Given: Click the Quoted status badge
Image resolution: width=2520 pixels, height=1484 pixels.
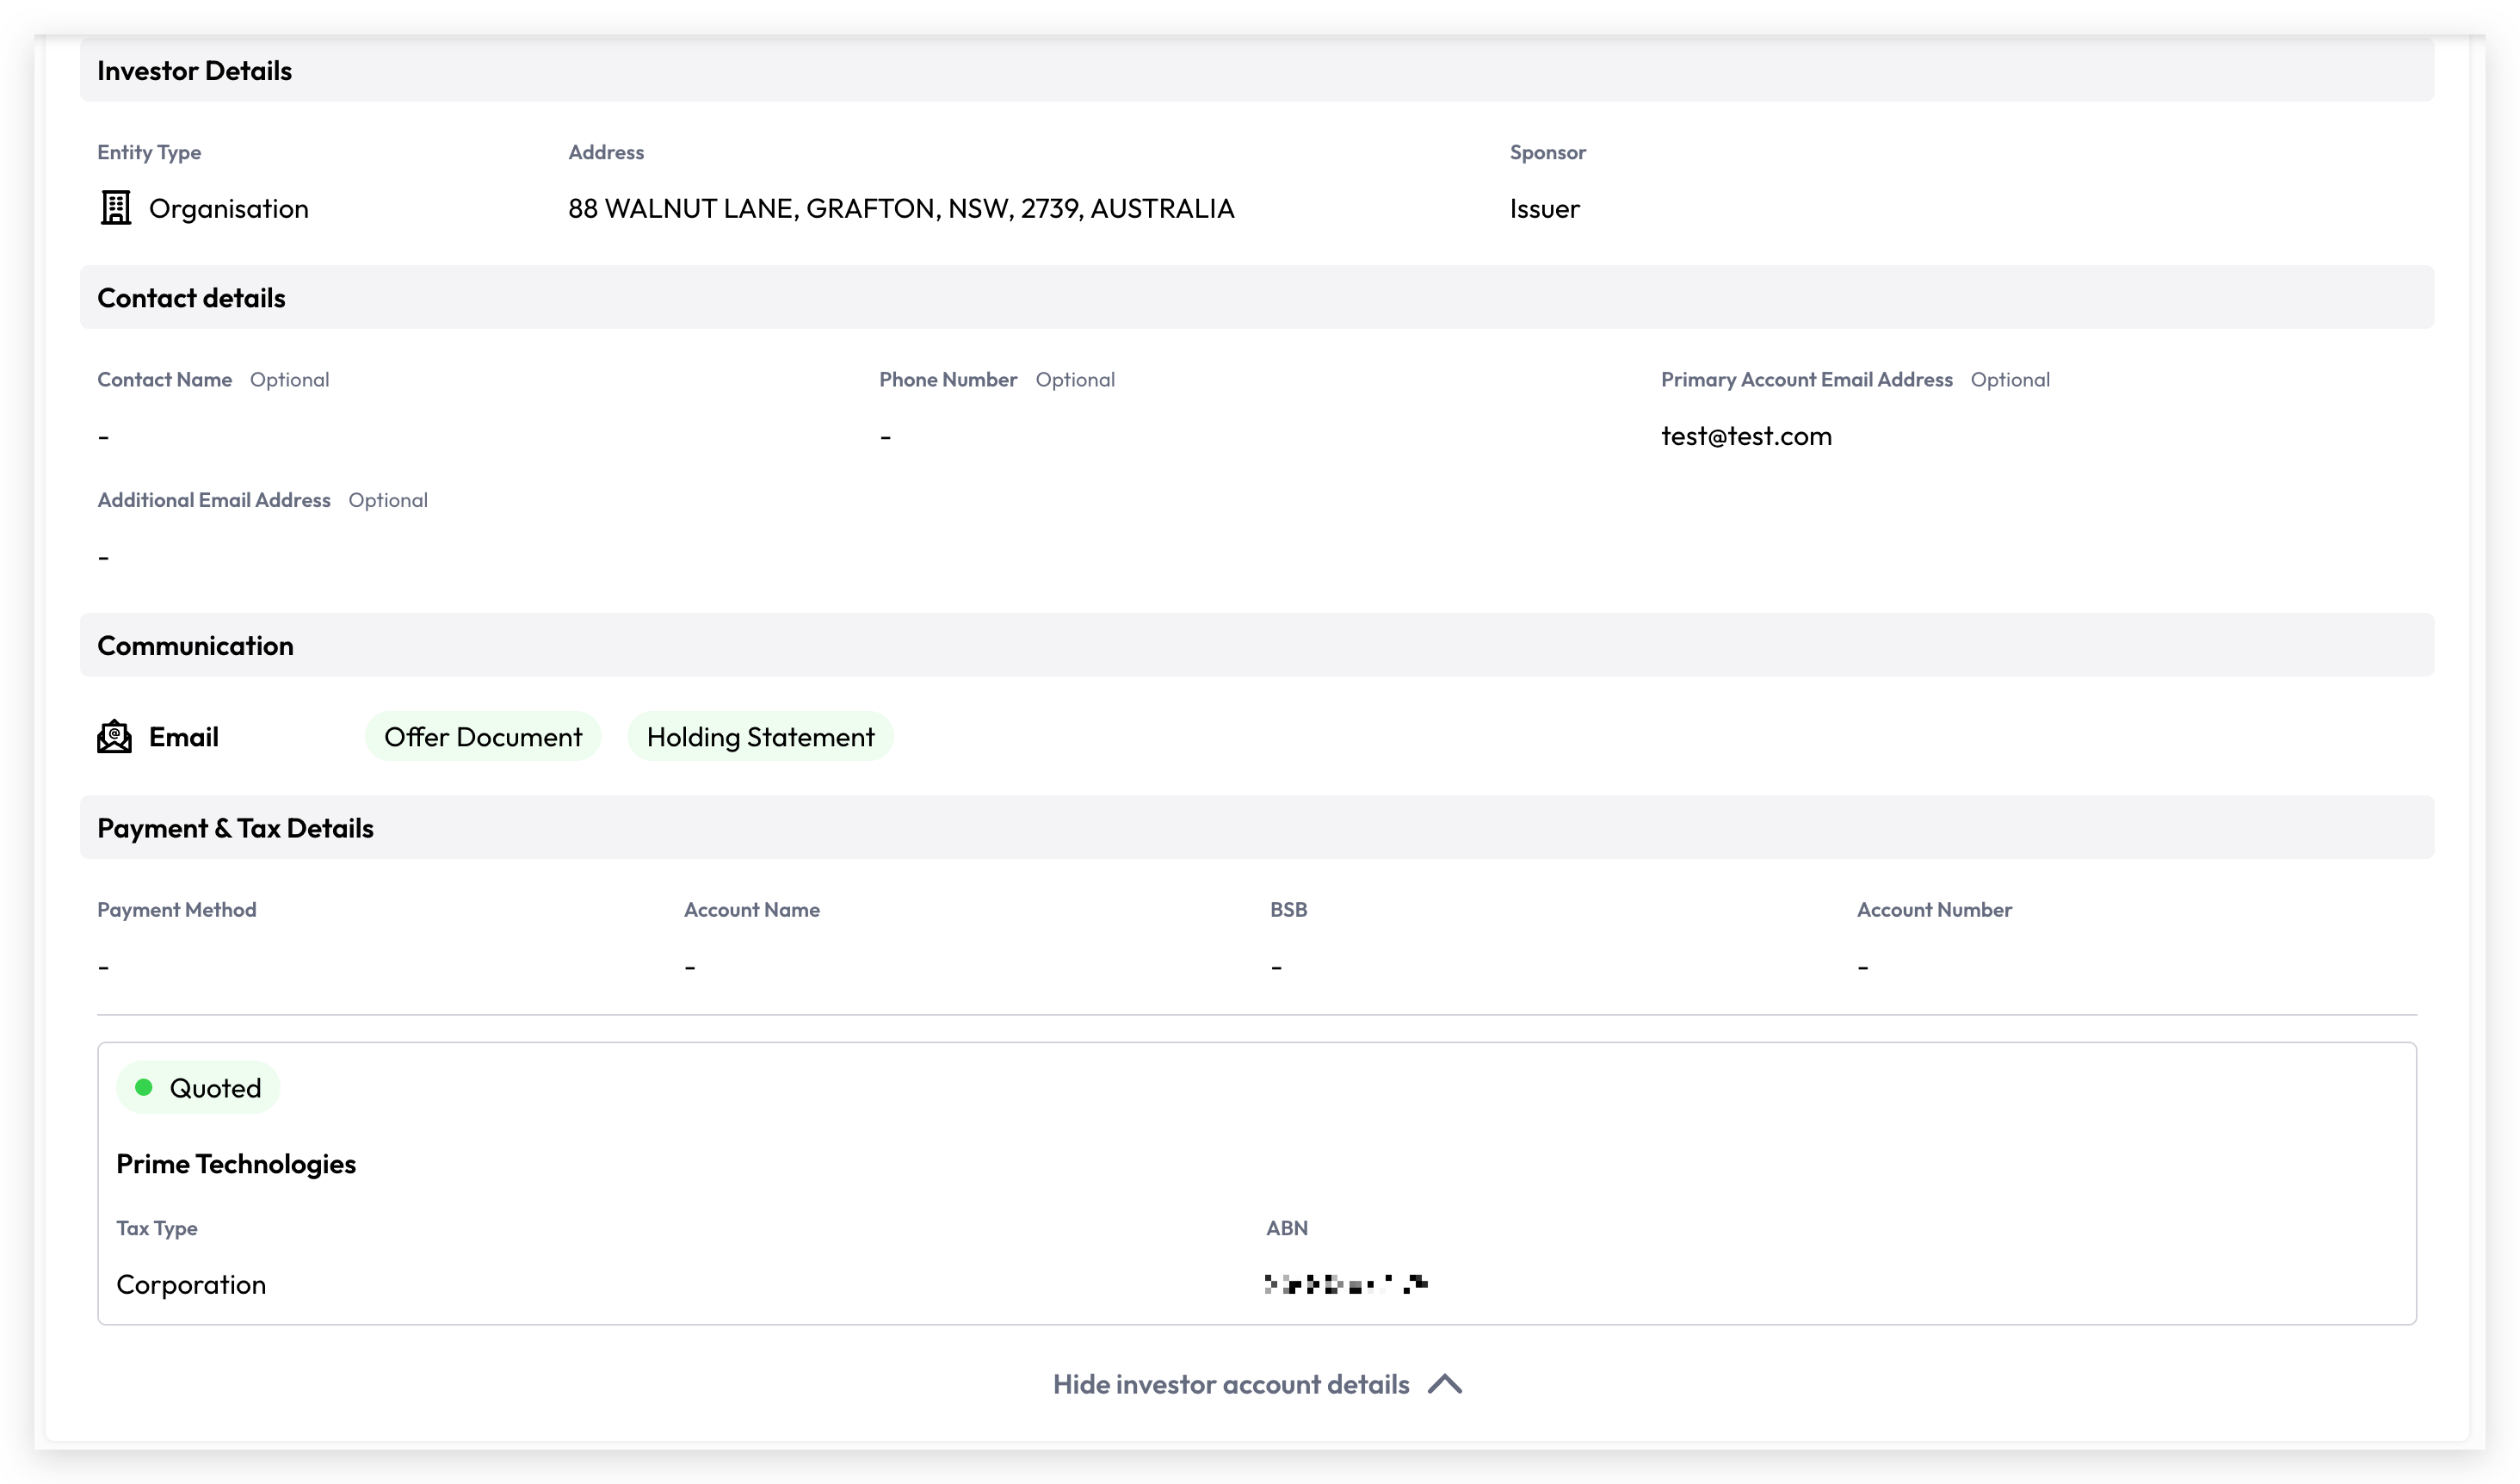Looking at the screenshot, I should click(x=198, y=1087).
